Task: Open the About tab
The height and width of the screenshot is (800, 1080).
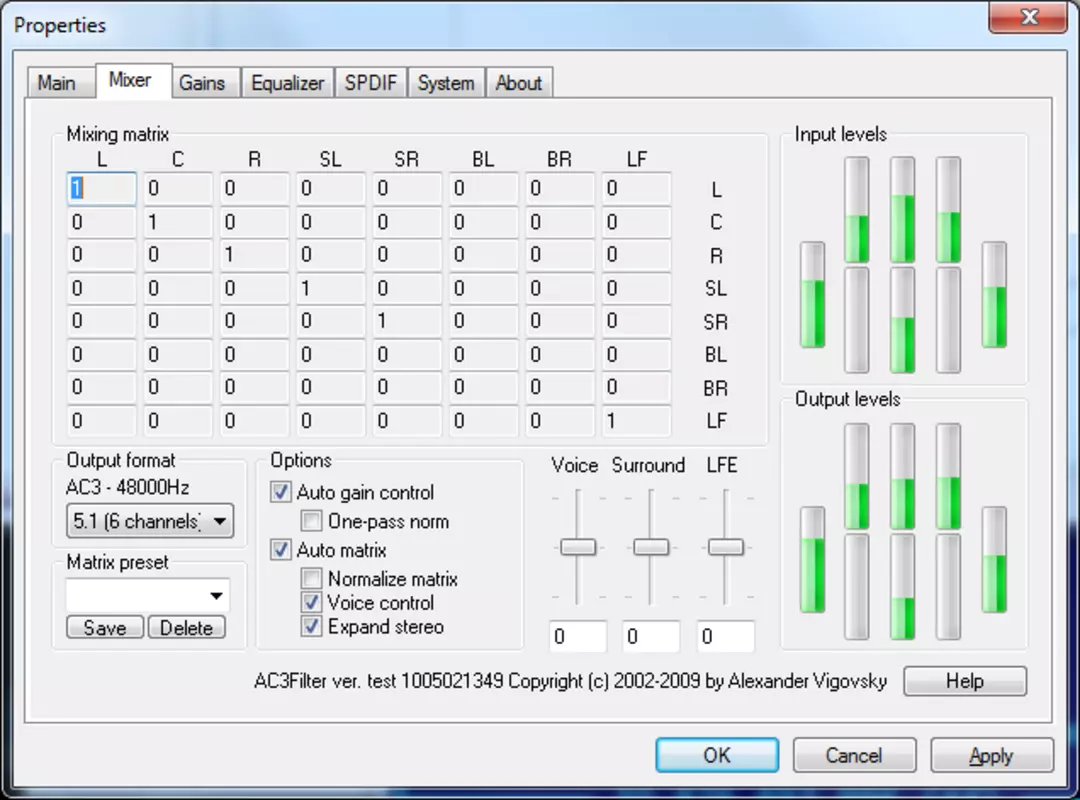Action: point(519,83)
